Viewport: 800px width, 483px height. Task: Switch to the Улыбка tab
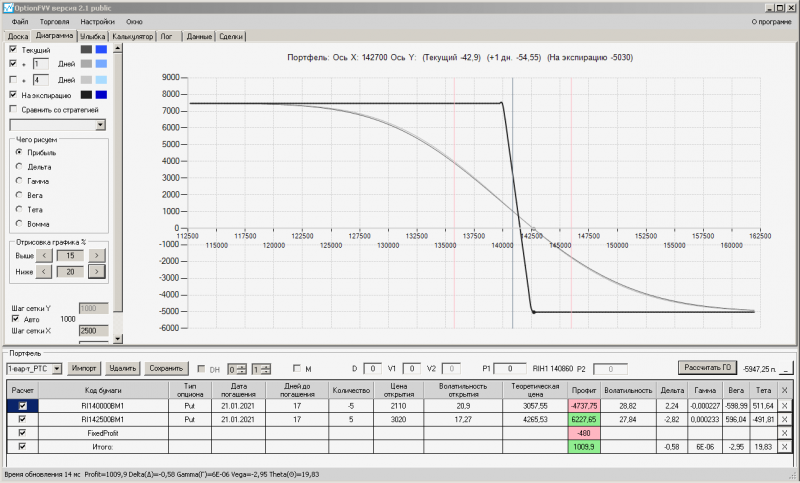point(93,36)
